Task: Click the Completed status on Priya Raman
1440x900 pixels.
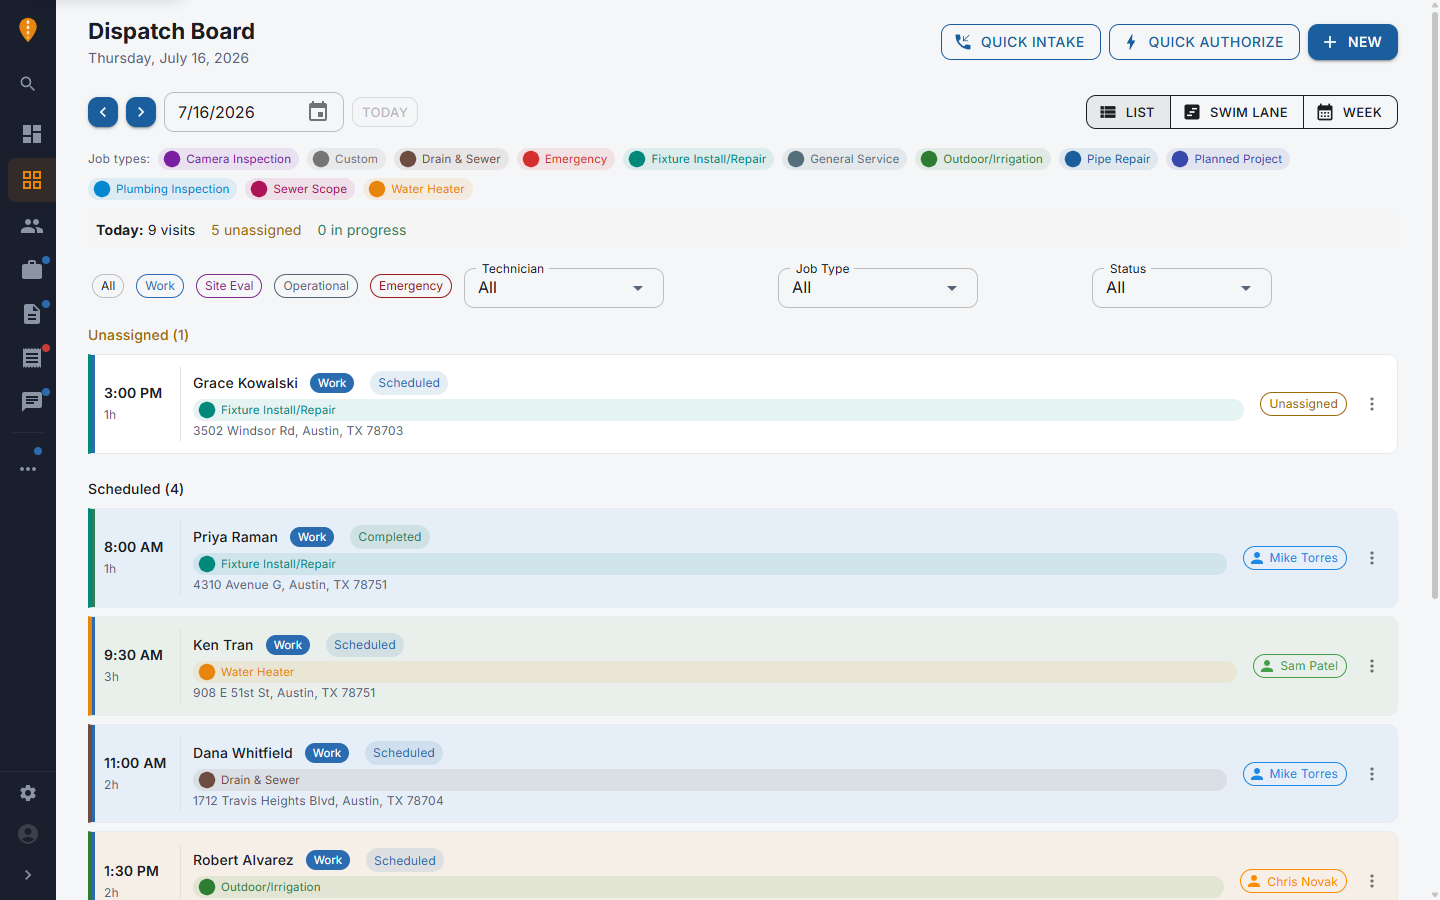Action: pos(390,537)
